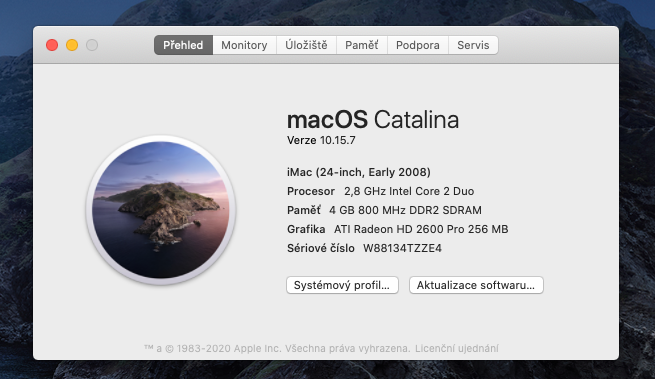Select the Paměť tab
The width and height of the screenshot is (655, 379).
click(x=362, y=45)
